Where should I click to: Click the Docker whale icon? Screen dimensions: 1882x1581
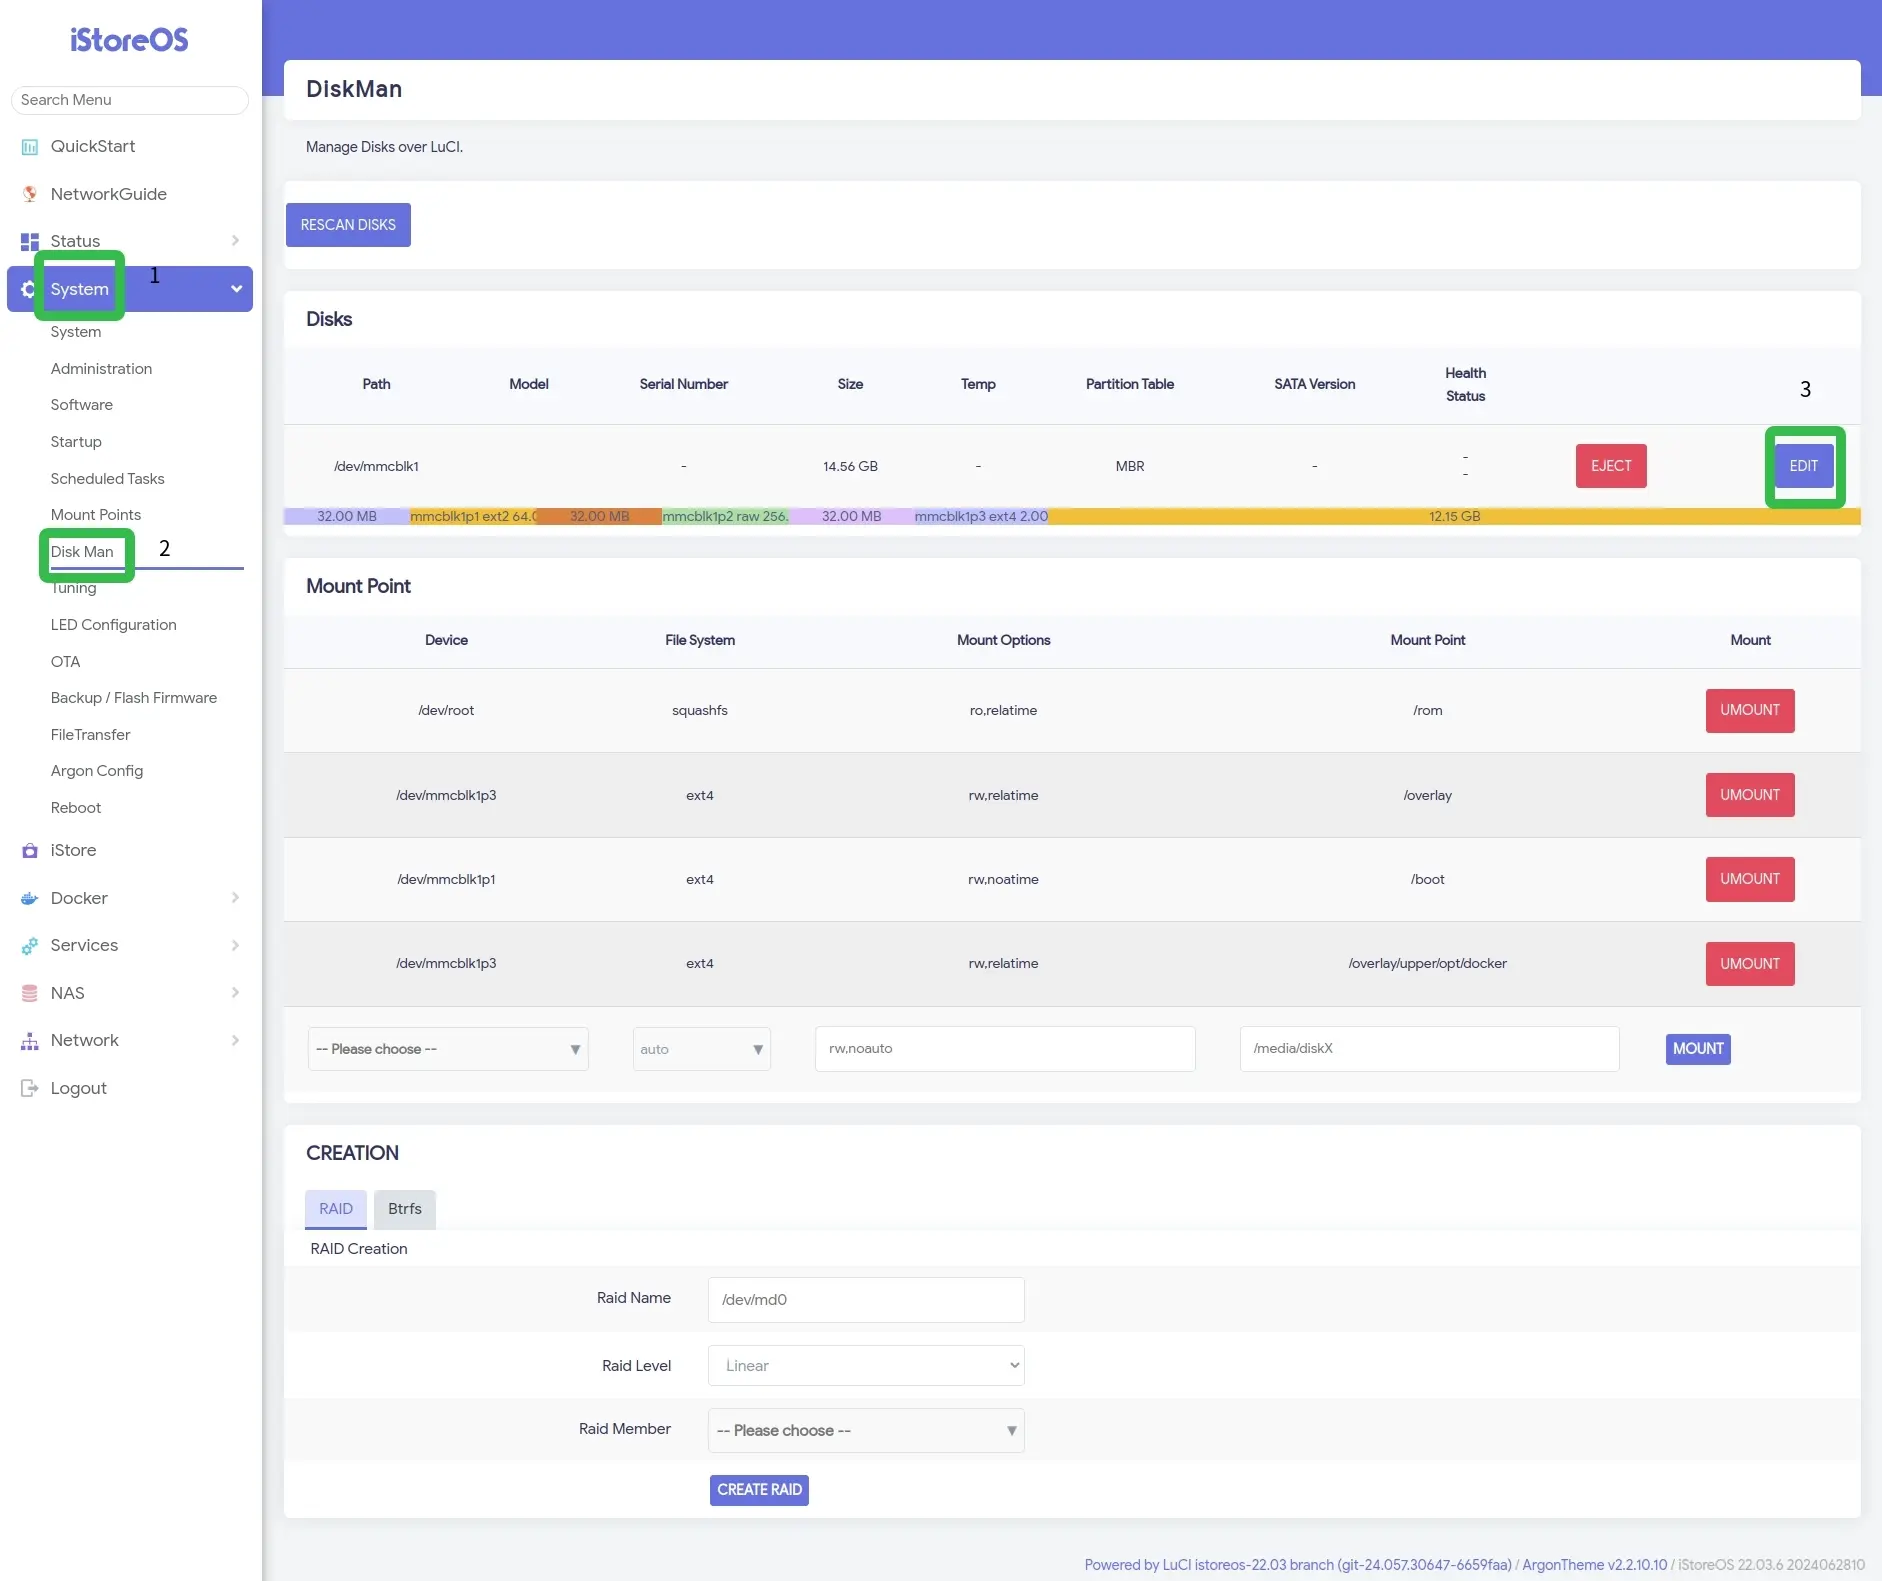point(30,898)
